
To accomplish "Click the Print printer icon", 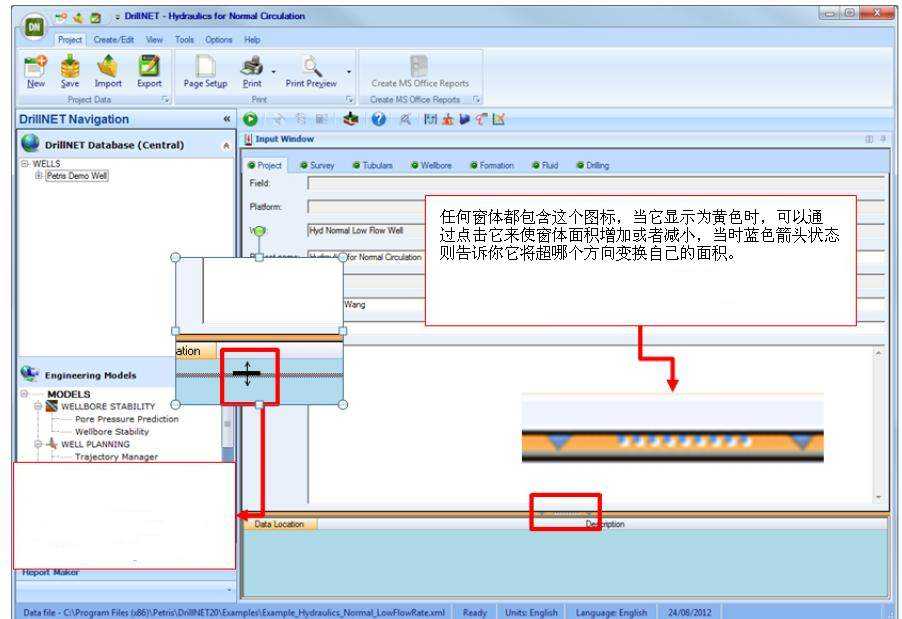I will pyautogui.click(x=252, y=66).
